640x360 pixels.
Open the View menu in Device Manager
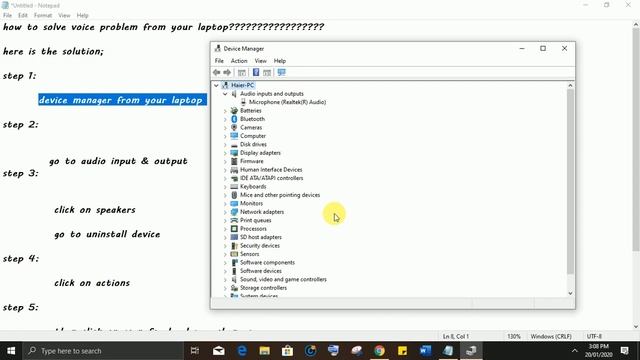coord(260,61)
